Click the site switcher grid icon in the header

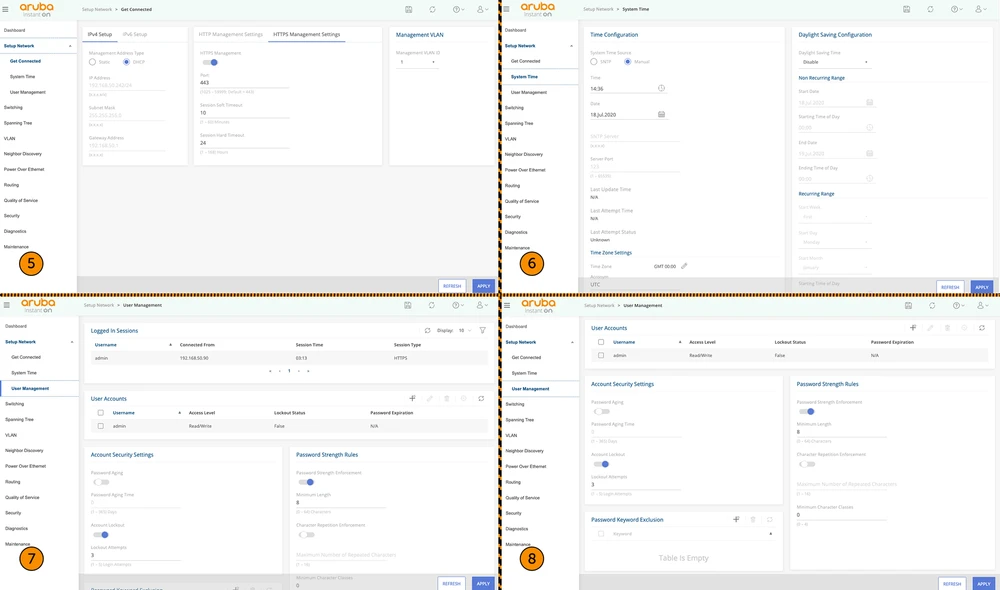point(406,8)
